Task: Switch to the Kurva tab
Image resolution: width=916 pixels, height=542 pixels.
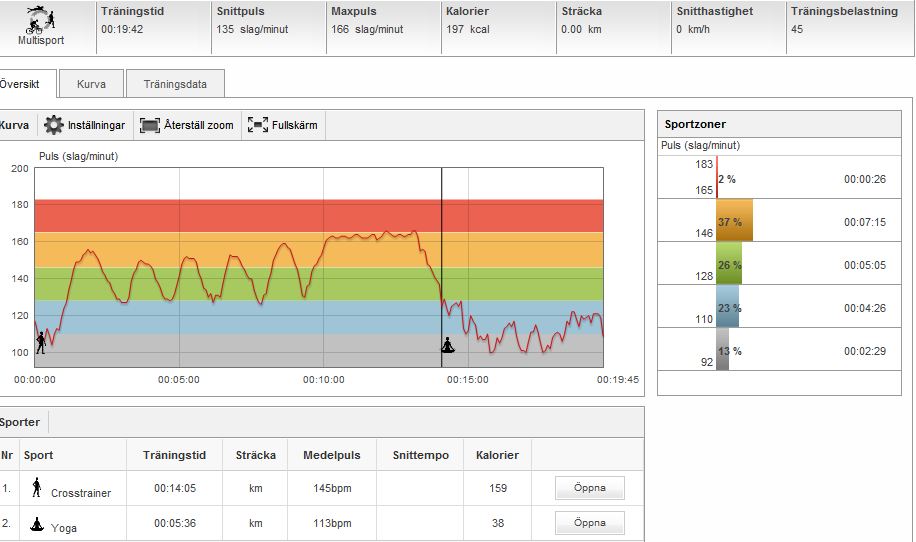Action: pyautogui.click(x=91, y=84)
